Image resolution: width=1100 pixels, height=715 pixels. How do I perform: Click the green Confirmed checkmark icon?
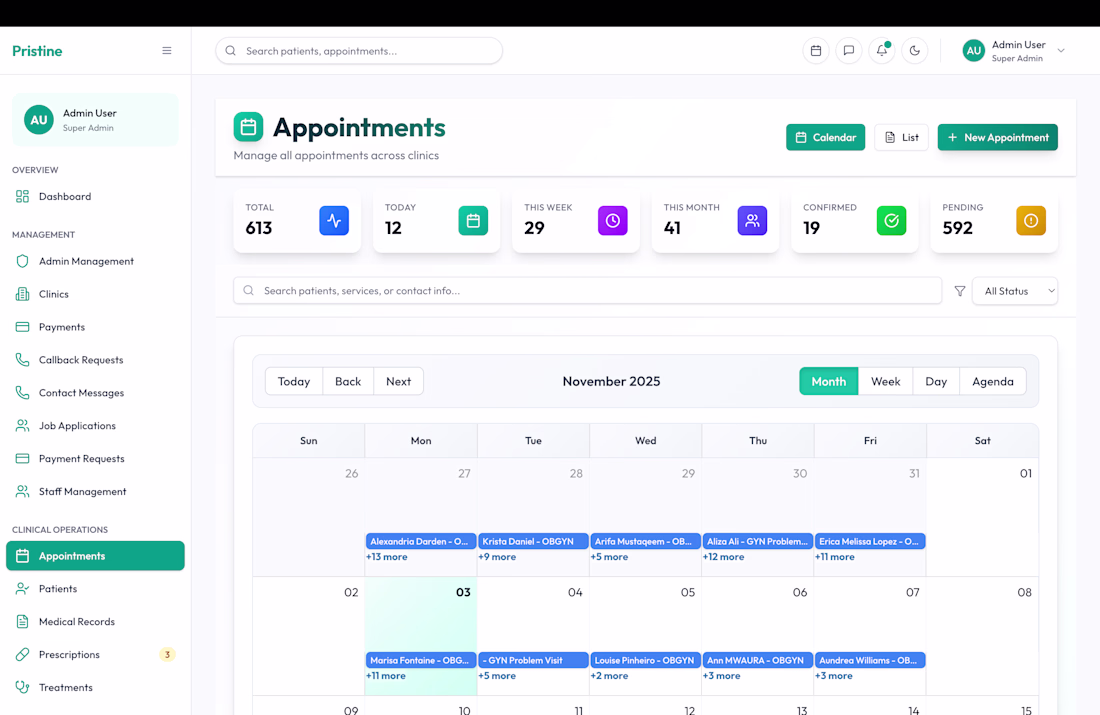tap(892, 220)
